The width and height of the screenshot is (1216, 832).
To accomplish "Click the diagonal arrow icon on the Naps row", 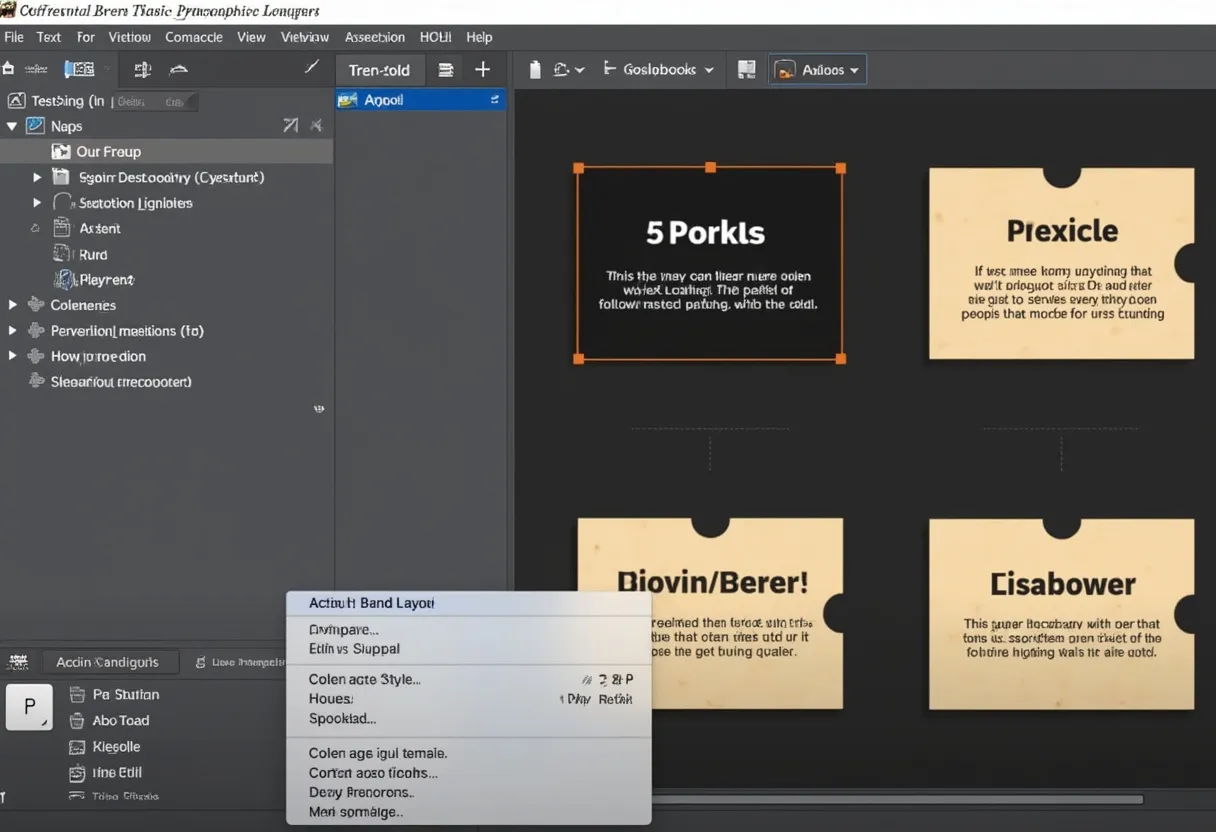I will 290,126.
